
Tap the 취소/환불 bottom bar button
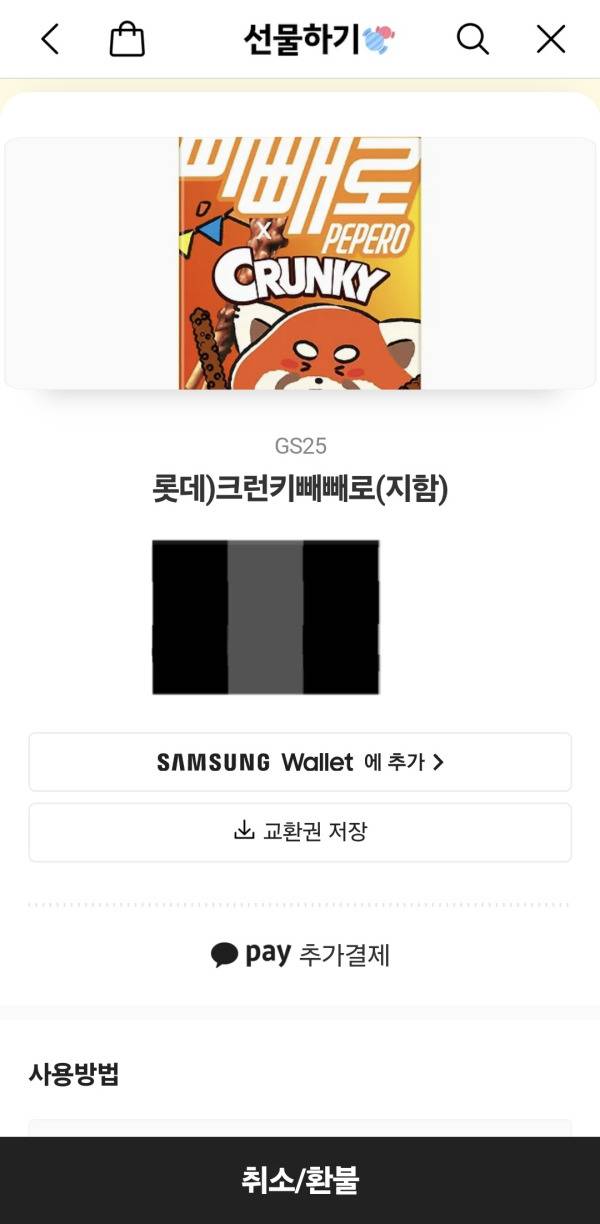point(300,1181)
